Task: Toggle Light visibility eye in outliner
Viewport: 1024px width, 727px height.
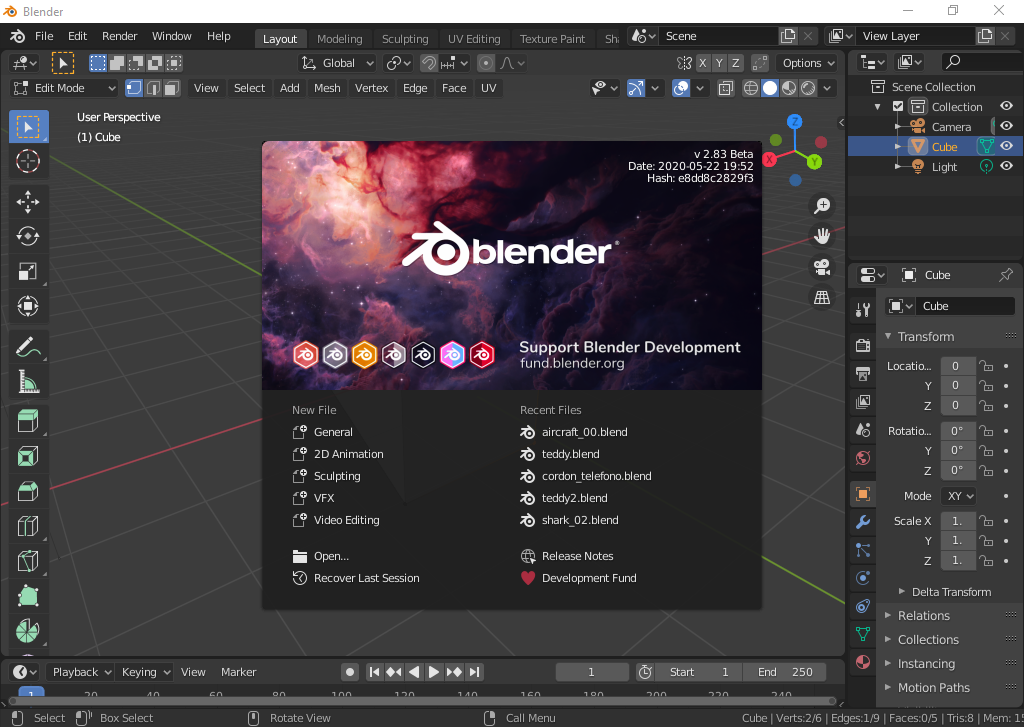Action: point(1006,166)
